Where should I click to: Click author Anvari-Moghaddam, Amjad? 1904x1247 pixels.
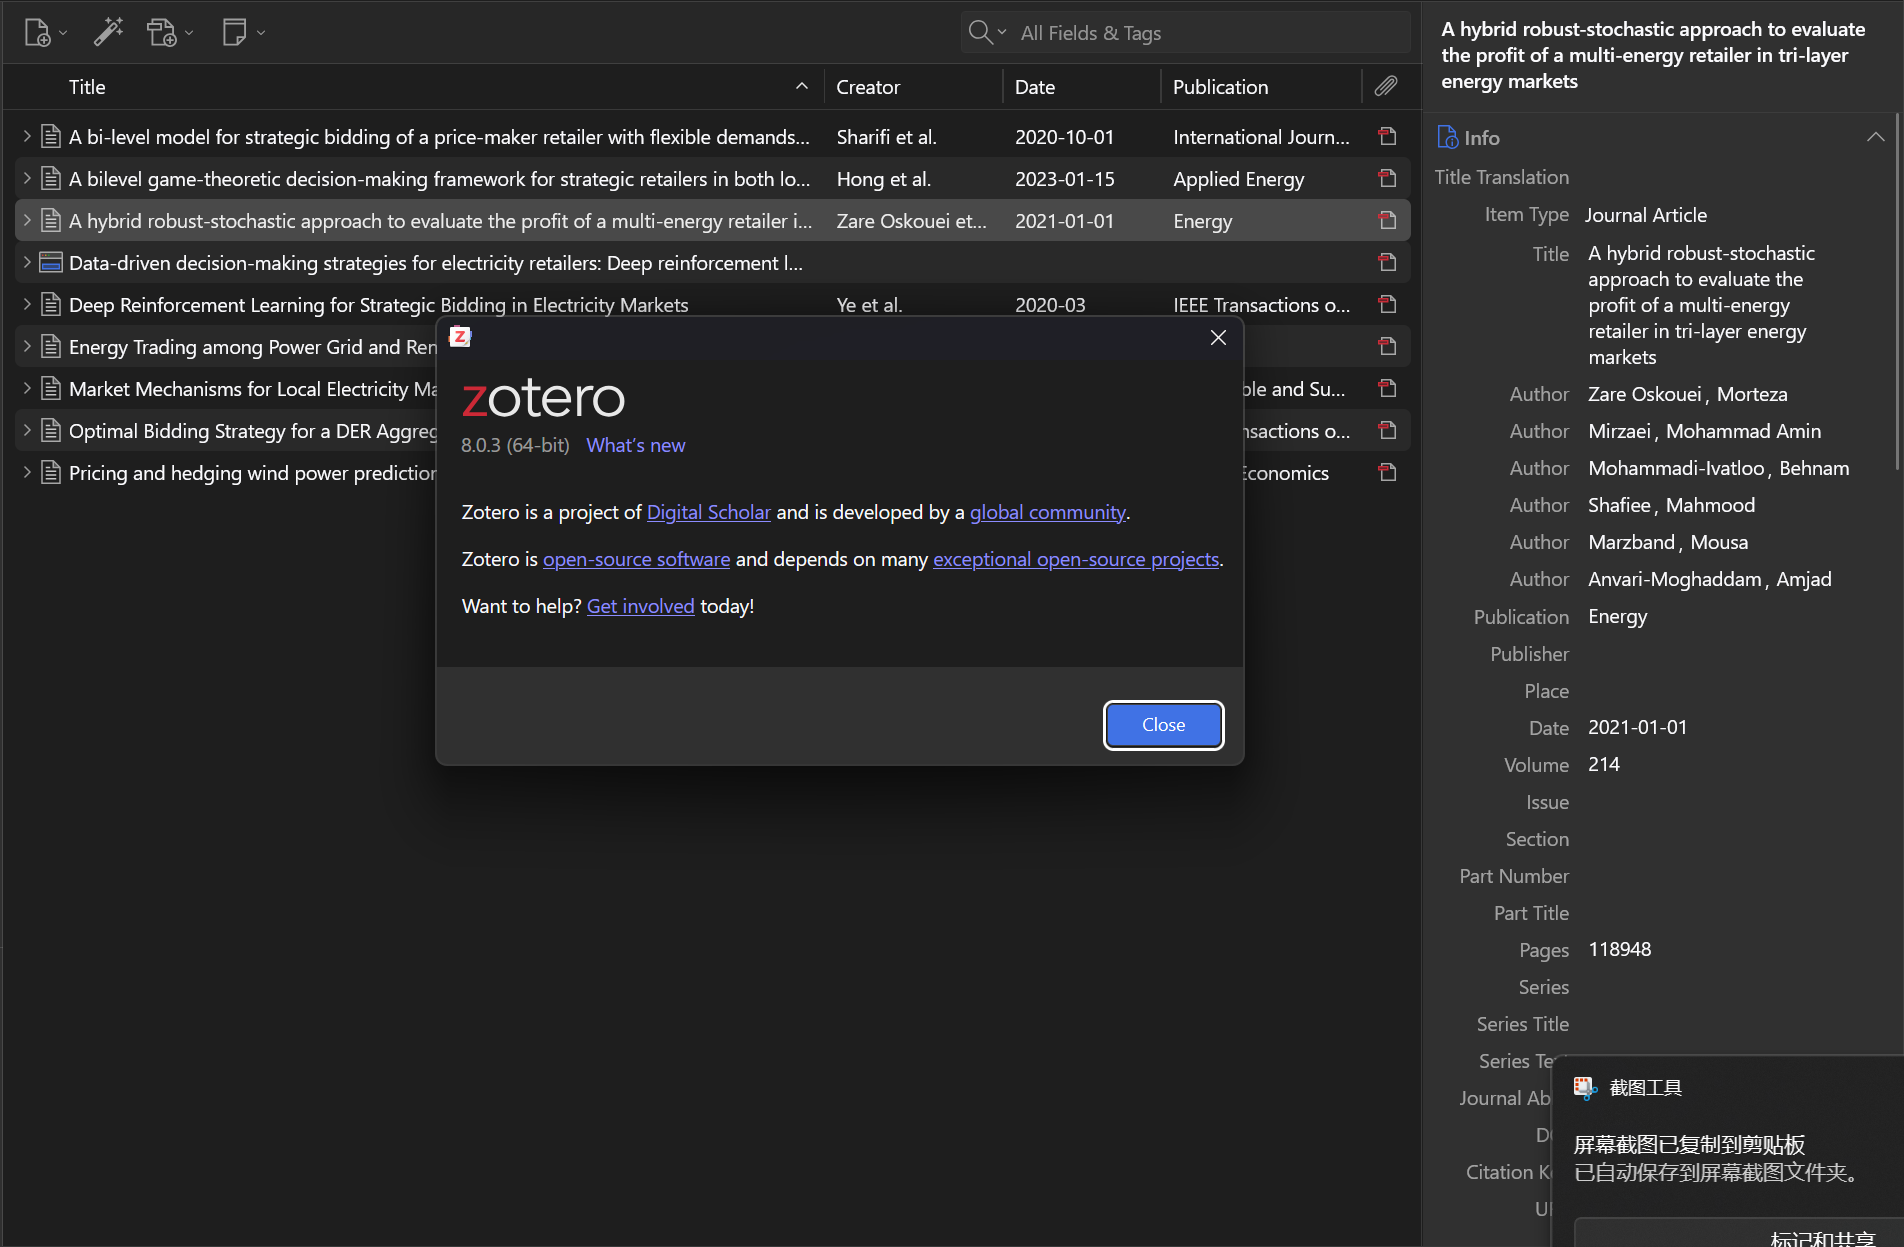click(1710, 579)
